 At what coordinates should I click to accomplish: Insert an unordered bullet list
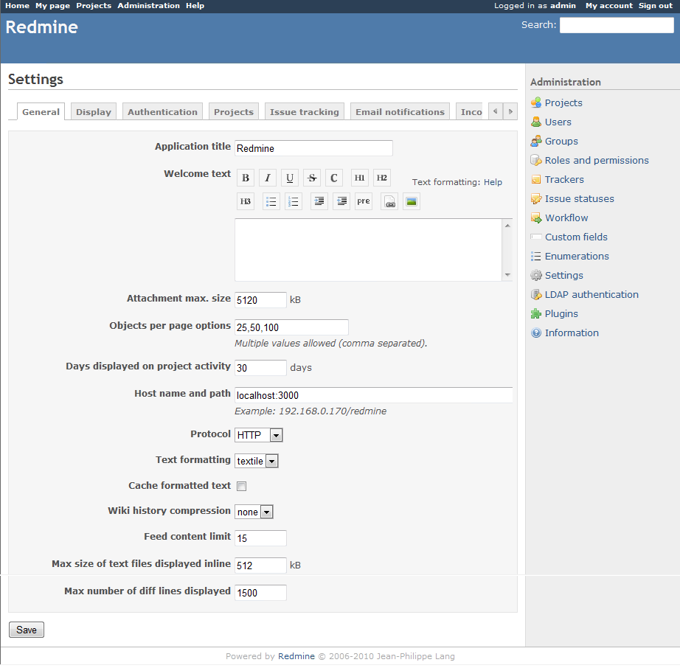click(271, 201)
